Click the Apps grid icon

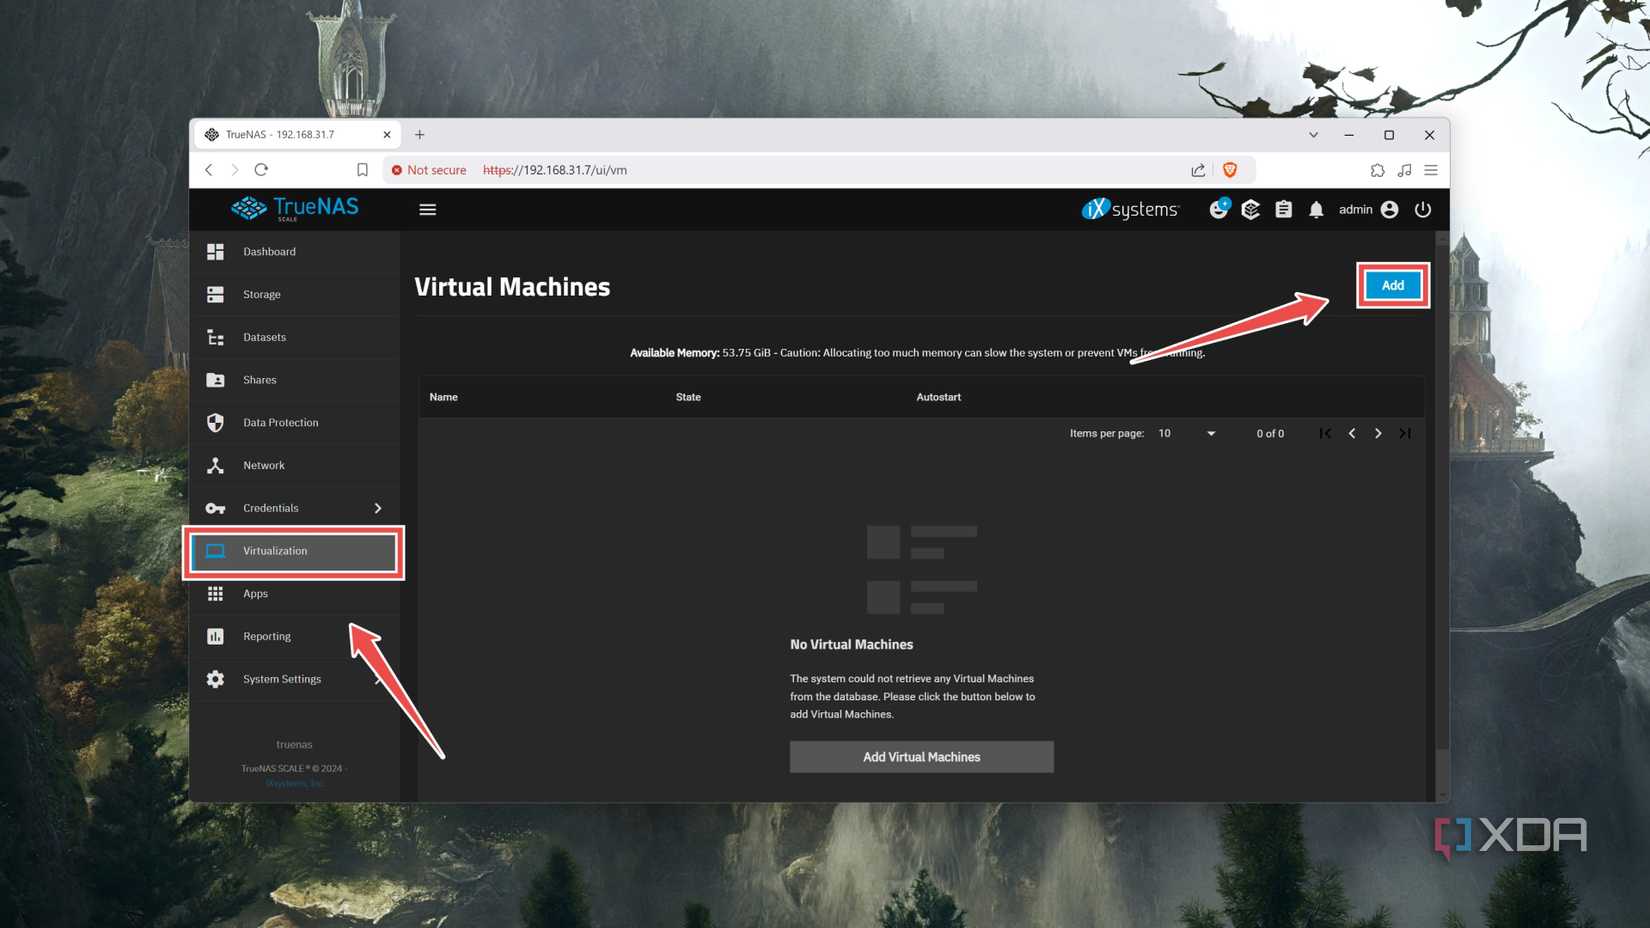215,593
